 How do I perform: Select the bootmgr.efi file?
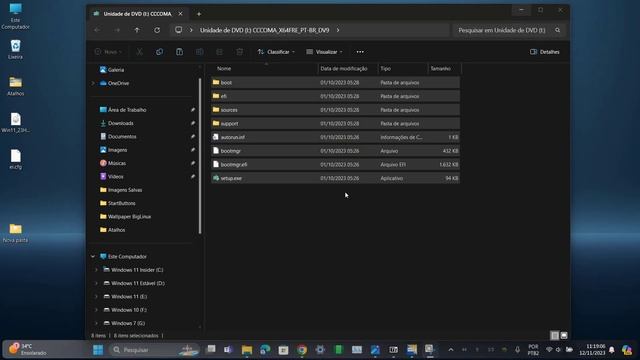336,164
